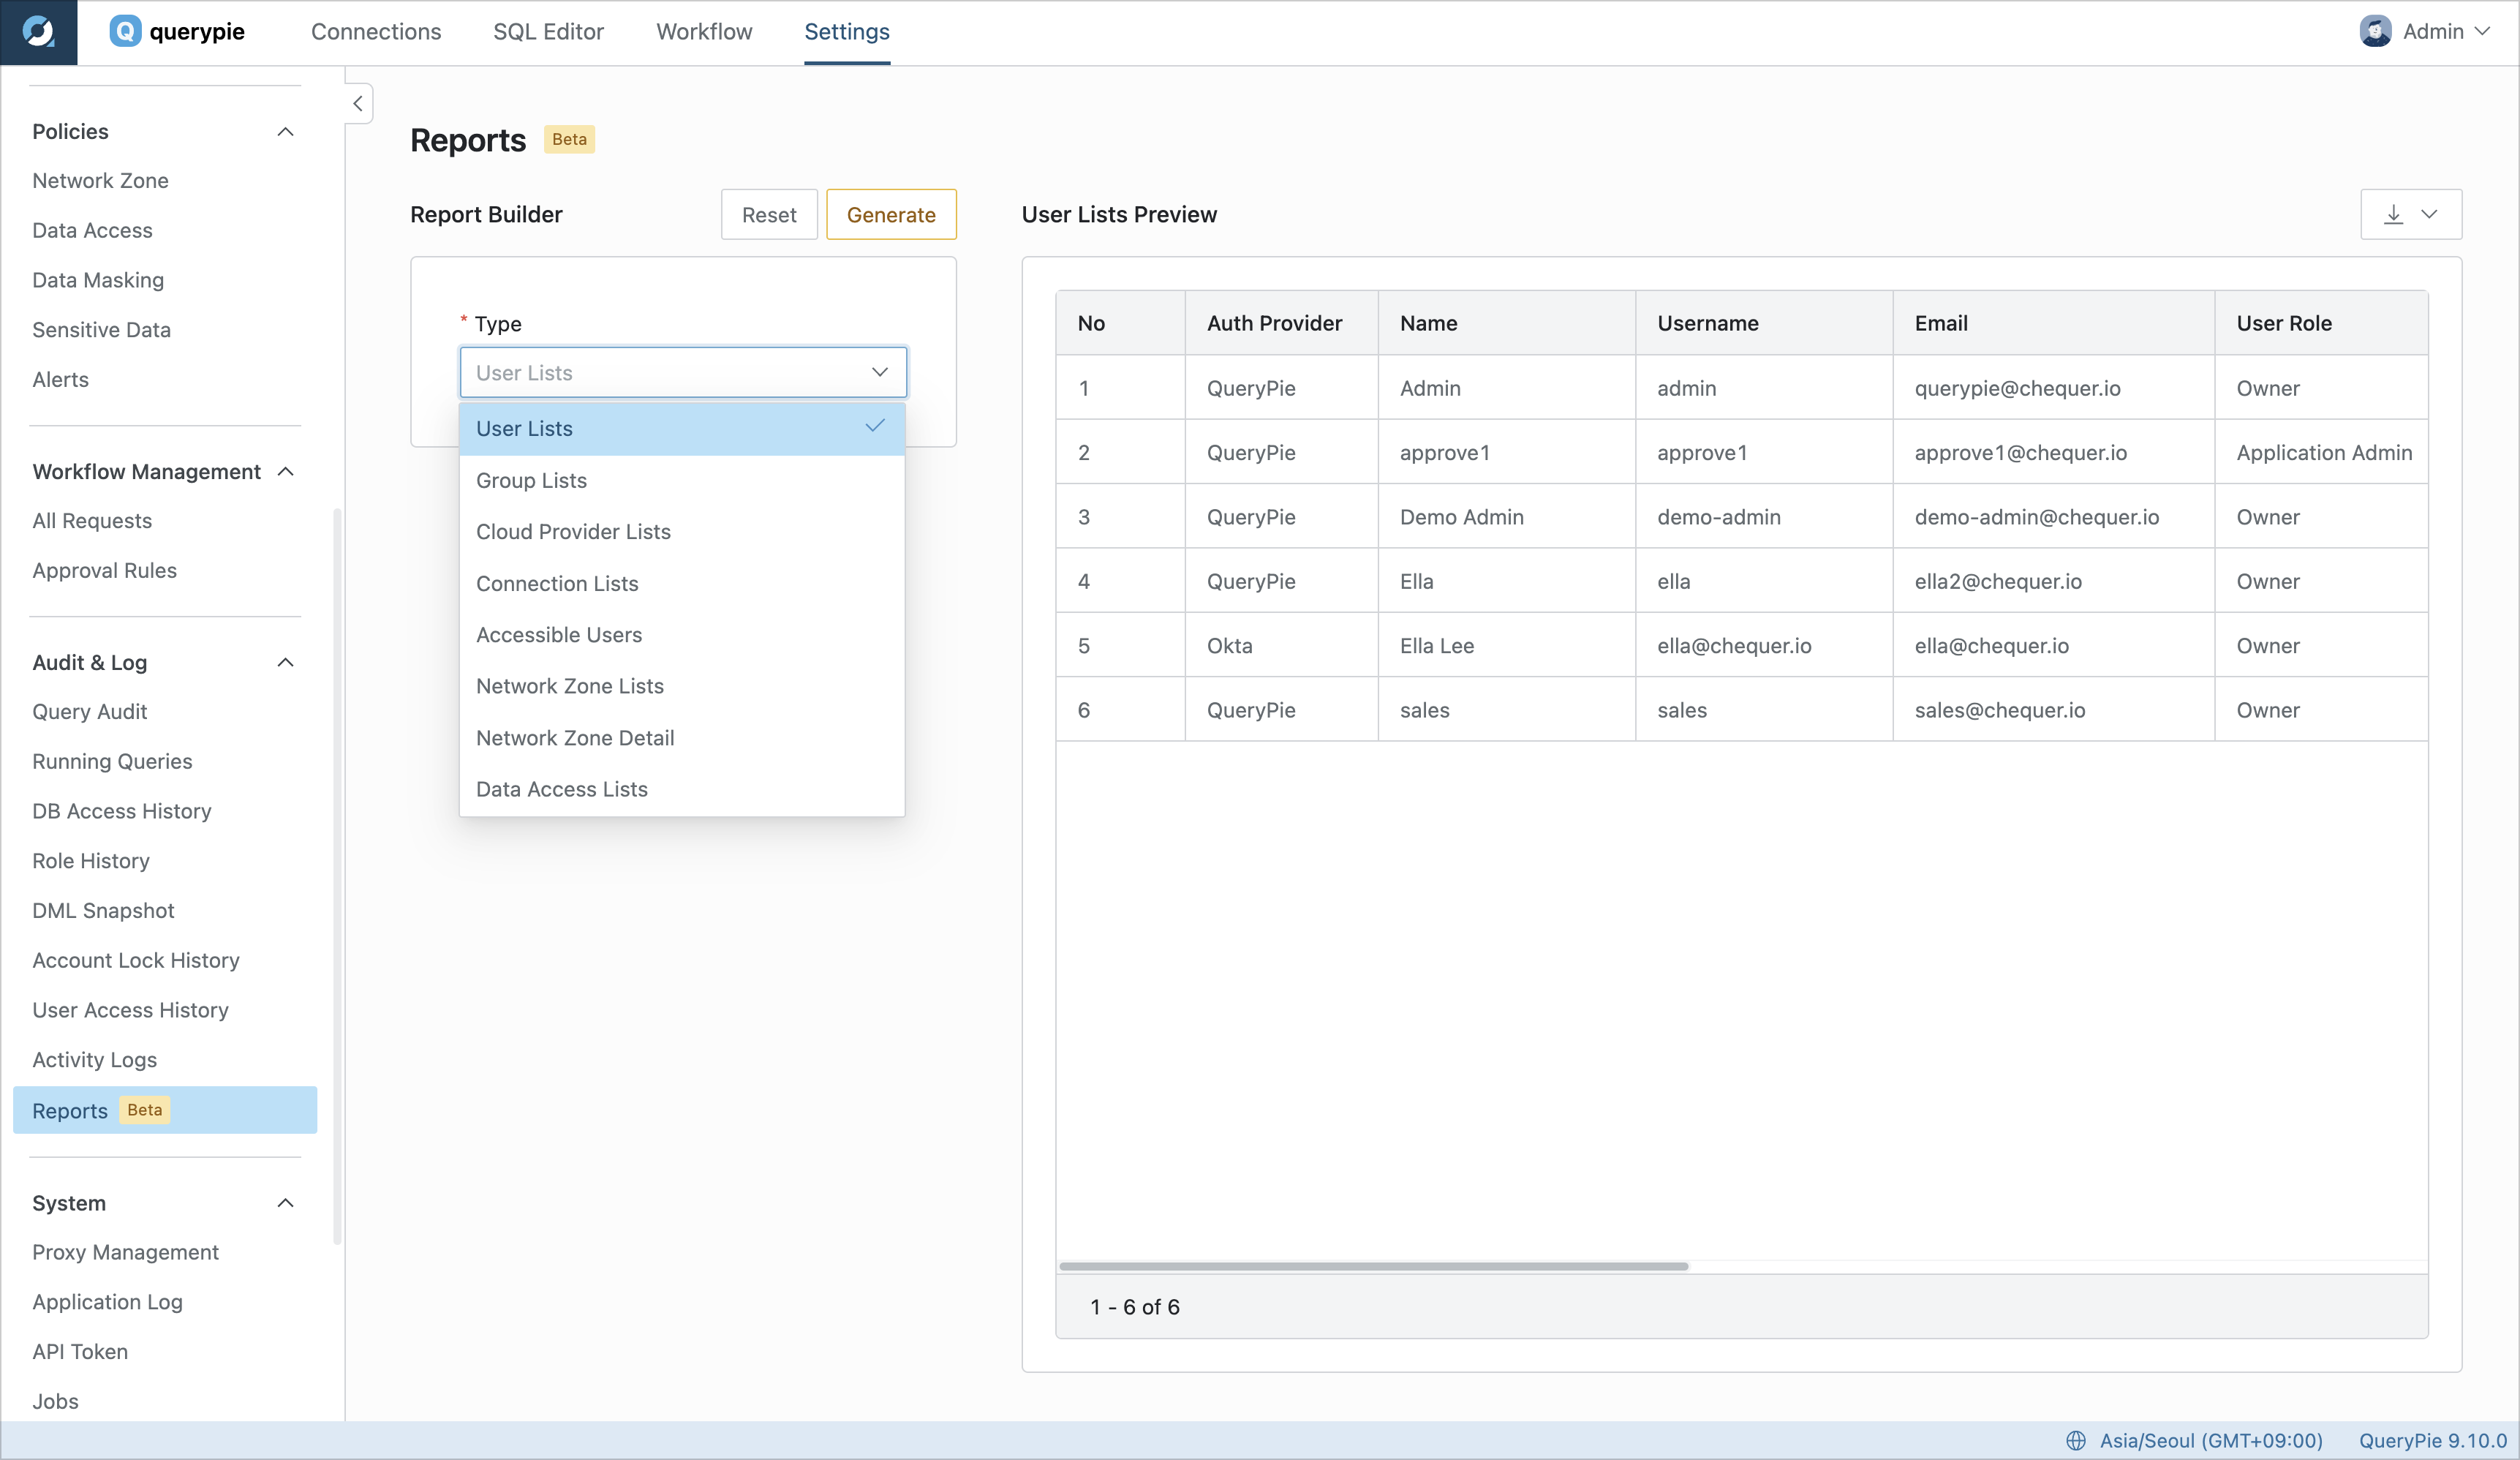Open the Workflow tab
The width and height of the screenshot is (2520, 1460).
(x=704, y=32)
